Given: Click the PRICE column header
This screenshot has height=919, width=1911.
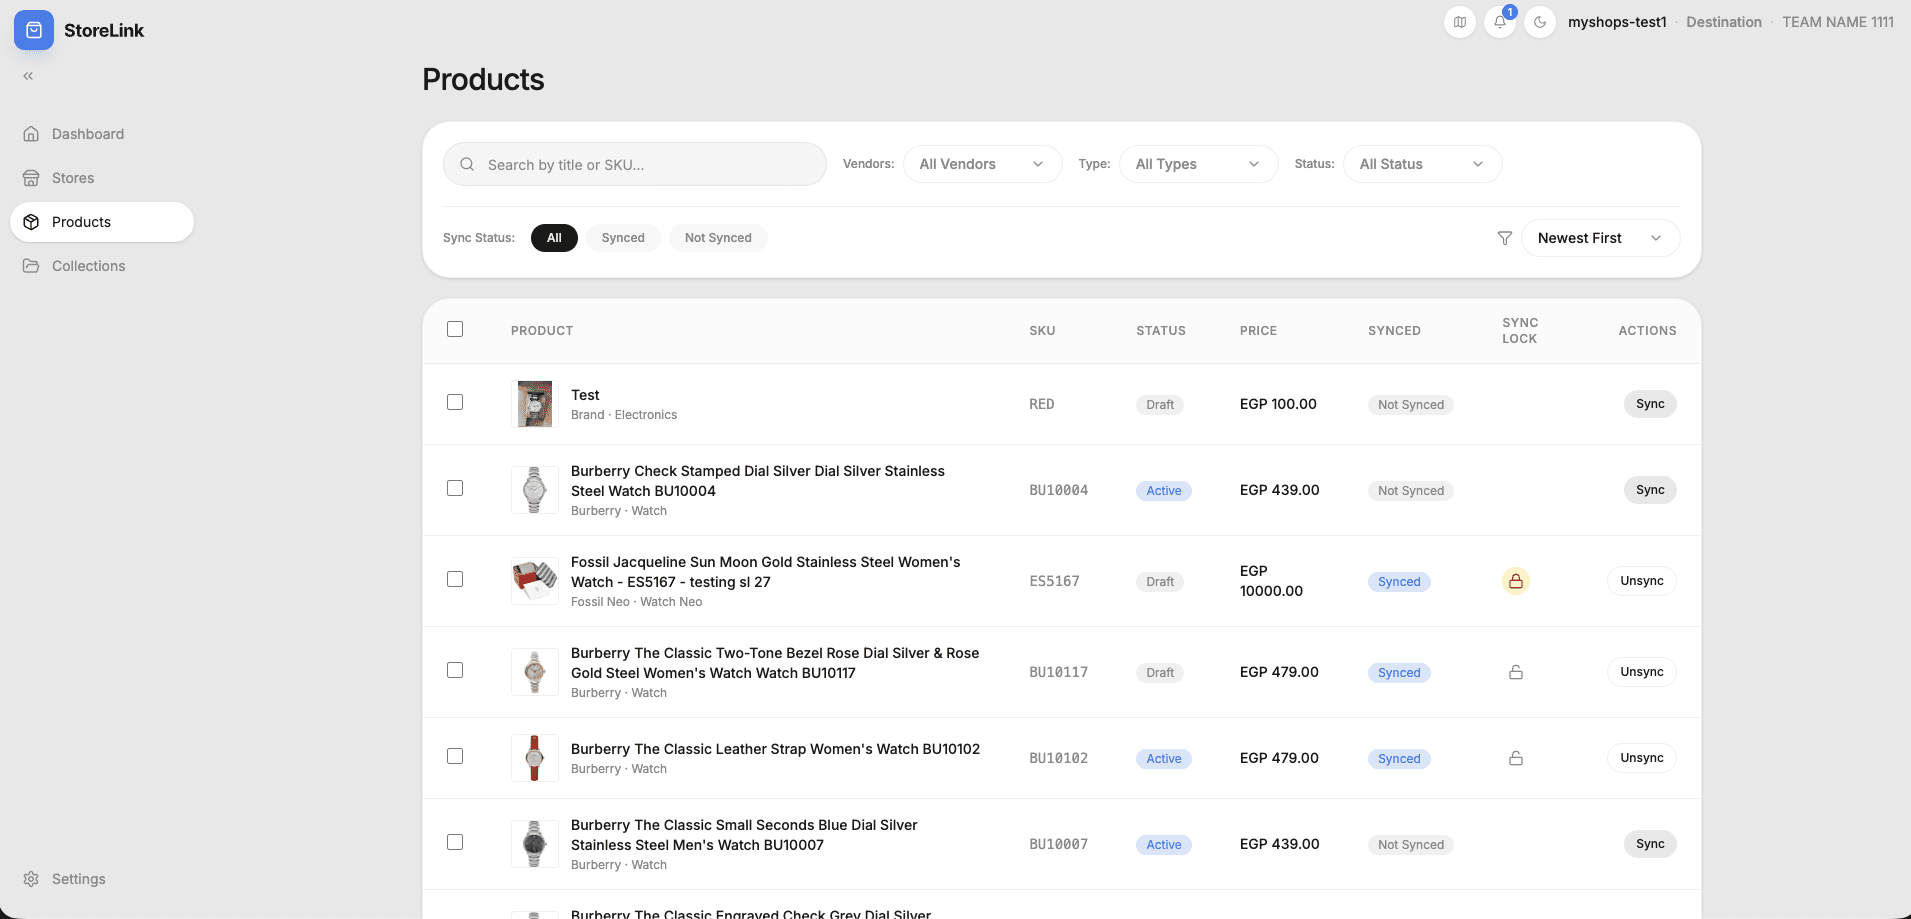Looking at the screenshot, I should 1258,331.
